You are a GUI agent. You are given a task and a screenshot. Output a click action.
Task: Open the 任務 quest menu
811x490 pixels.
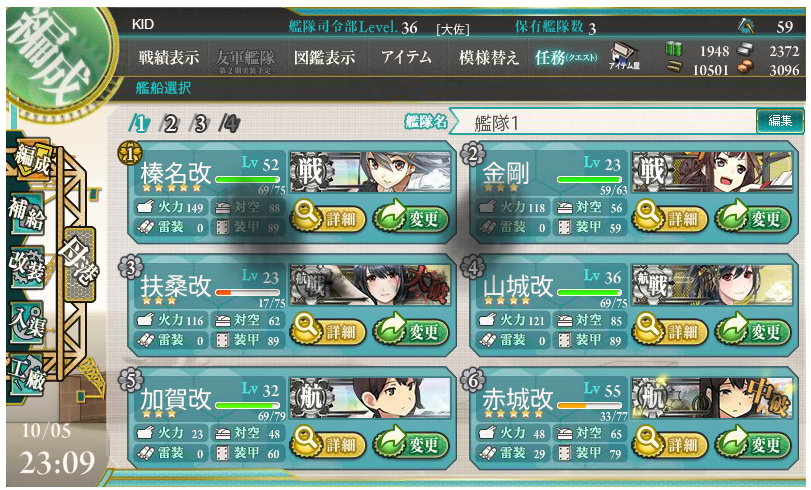[x=566, y=57]
